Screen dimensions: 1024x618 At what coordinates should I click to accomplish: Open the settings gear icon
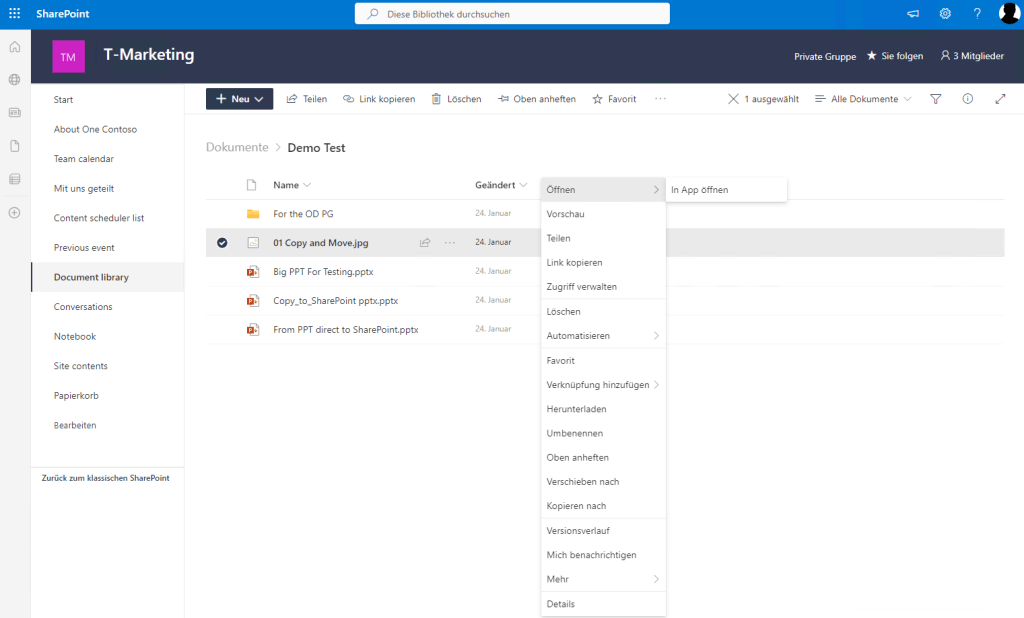943,13
